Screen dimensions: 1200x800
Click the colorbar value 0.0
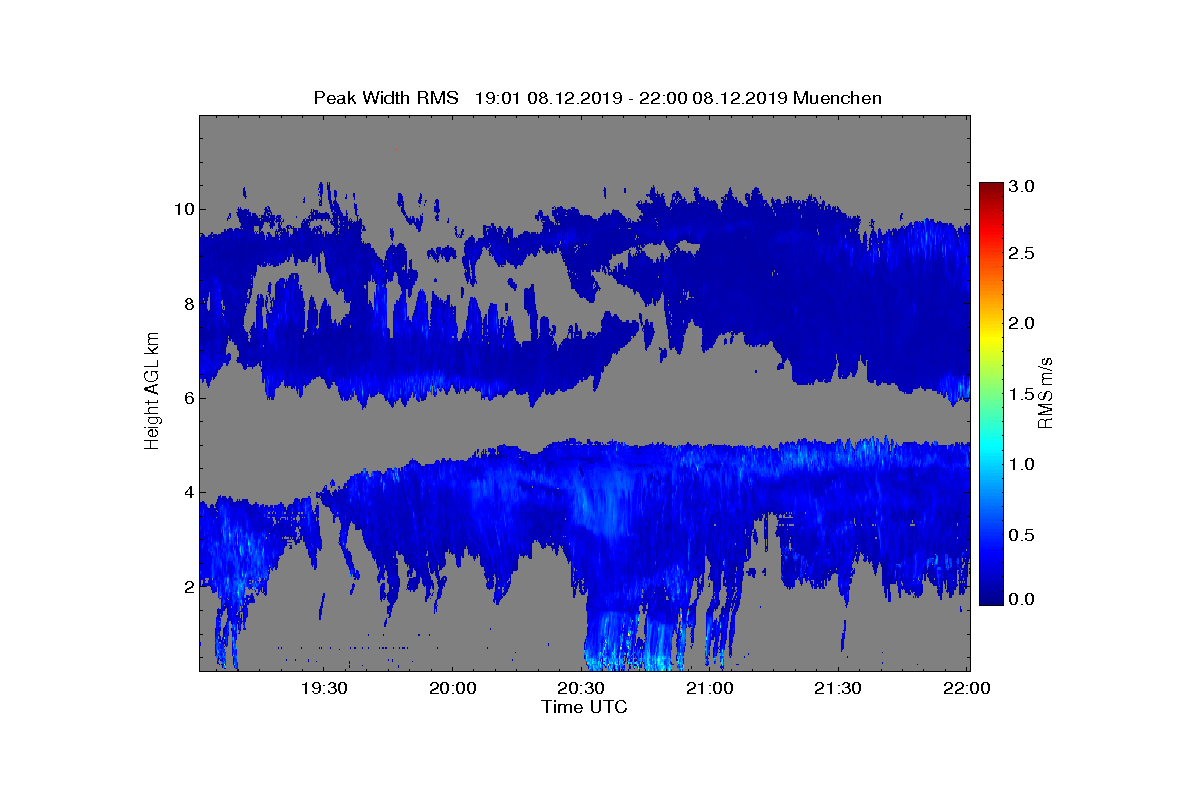(x=1020, y=599)
